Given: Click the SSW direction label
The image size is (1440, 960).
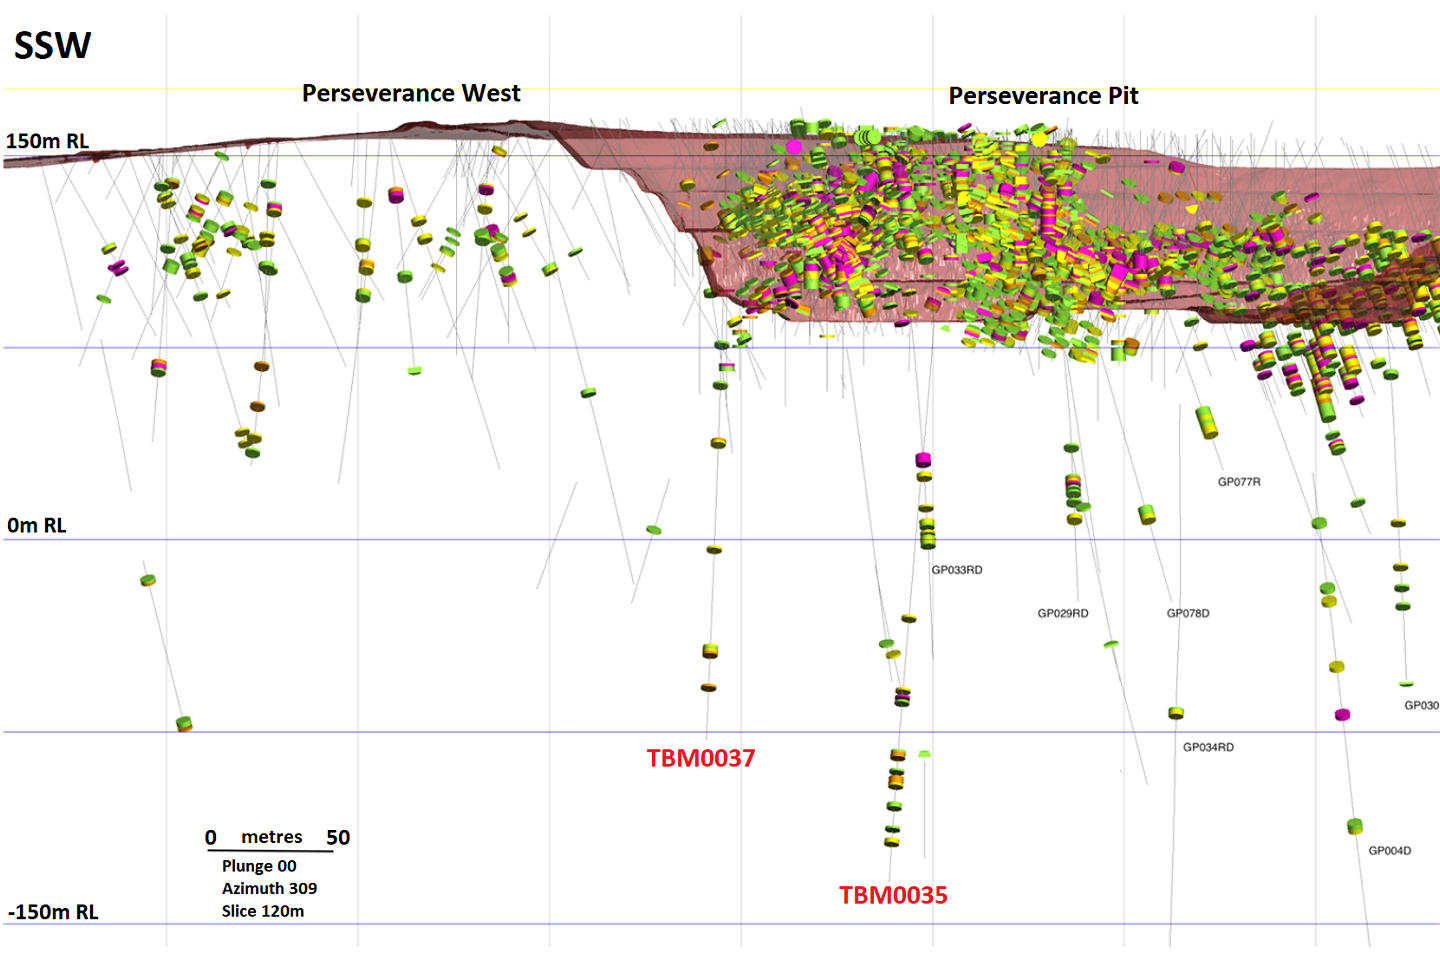Looking at the screenshot, I should click(52, 46).
